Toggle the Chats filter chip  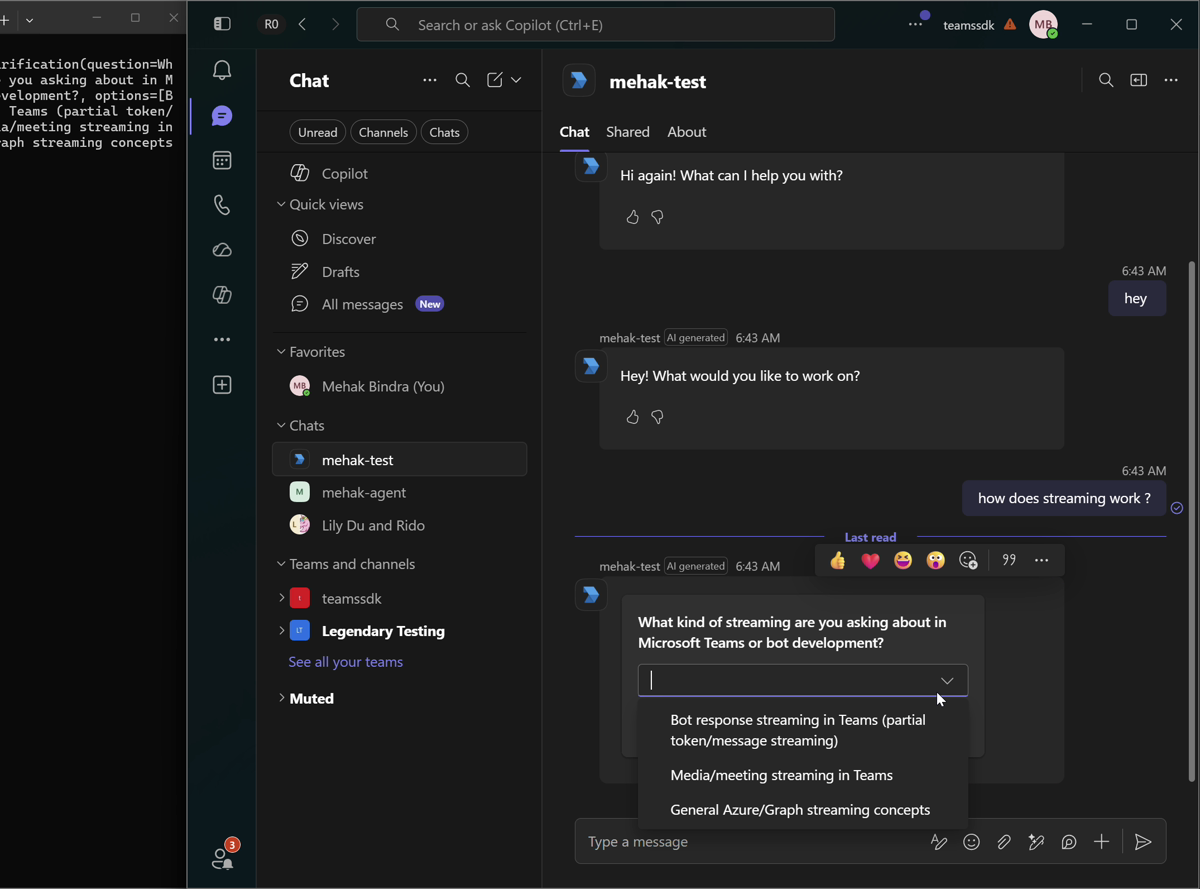(x=445, y=132)
